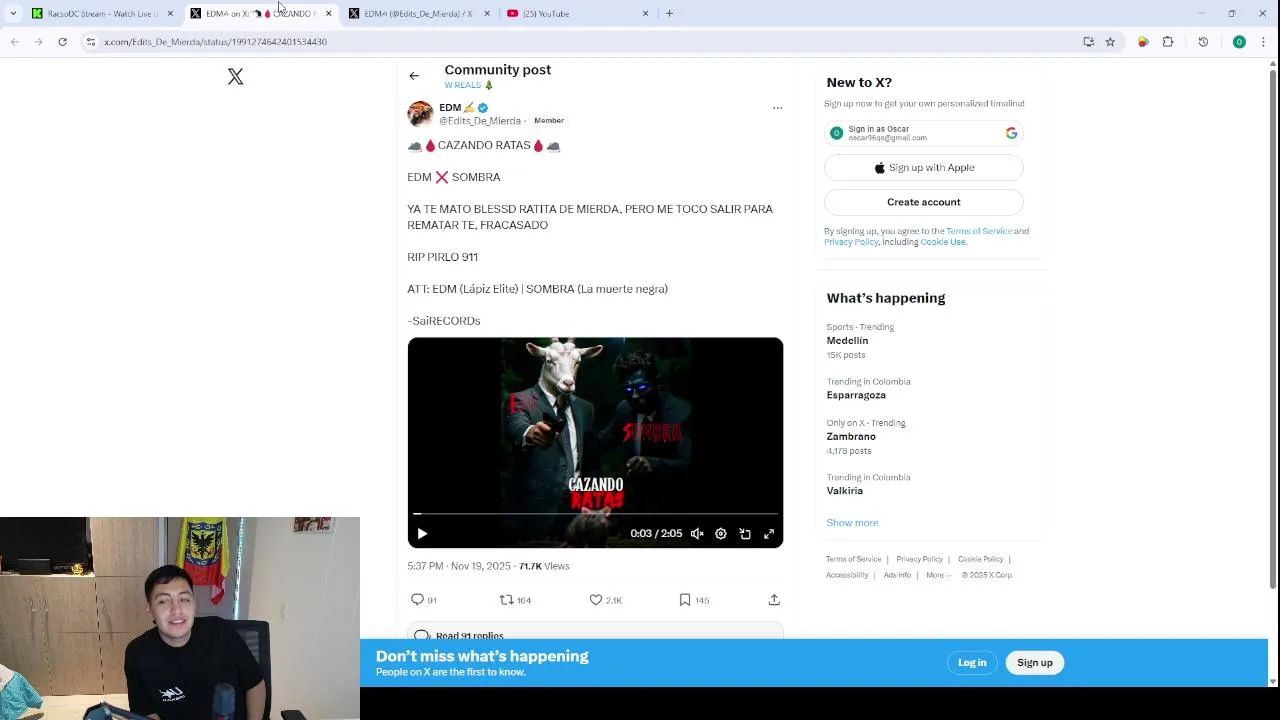Viewport: 1280px width, 720px height.
Task: Enter fullscreen on the video
Action: [769, 534]
